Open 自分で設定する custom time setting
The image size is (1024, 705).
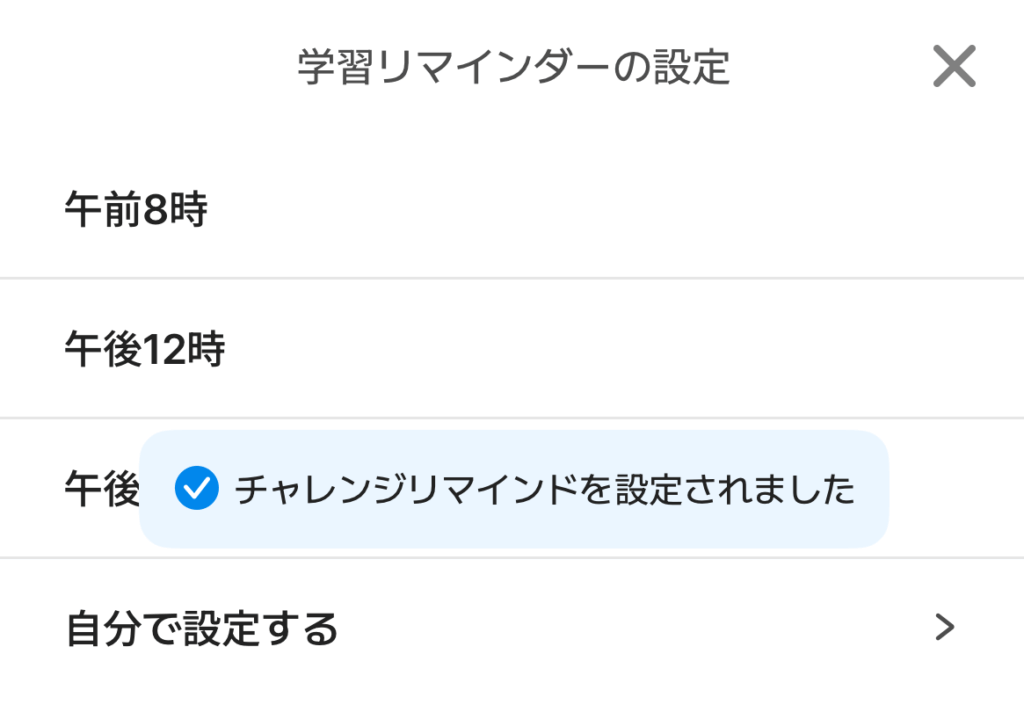(x=512, y=628)
